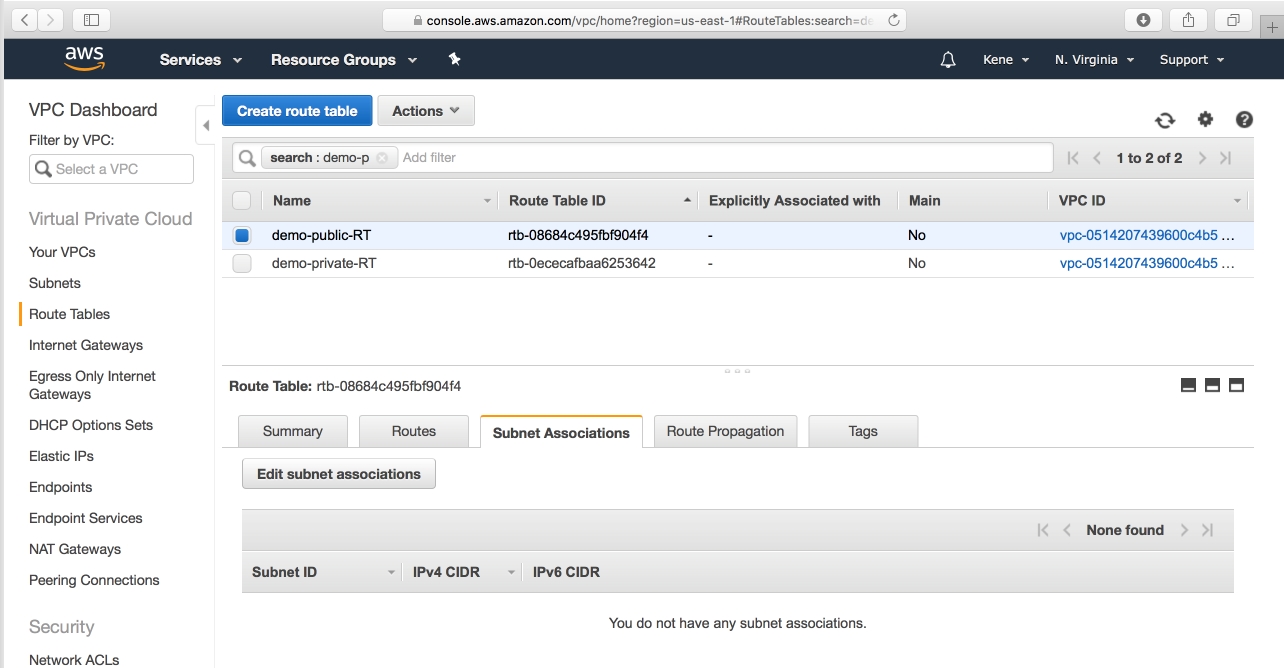Go to the AWS logo home
This screenshot has height=668, width=1284.
(84, 59)
